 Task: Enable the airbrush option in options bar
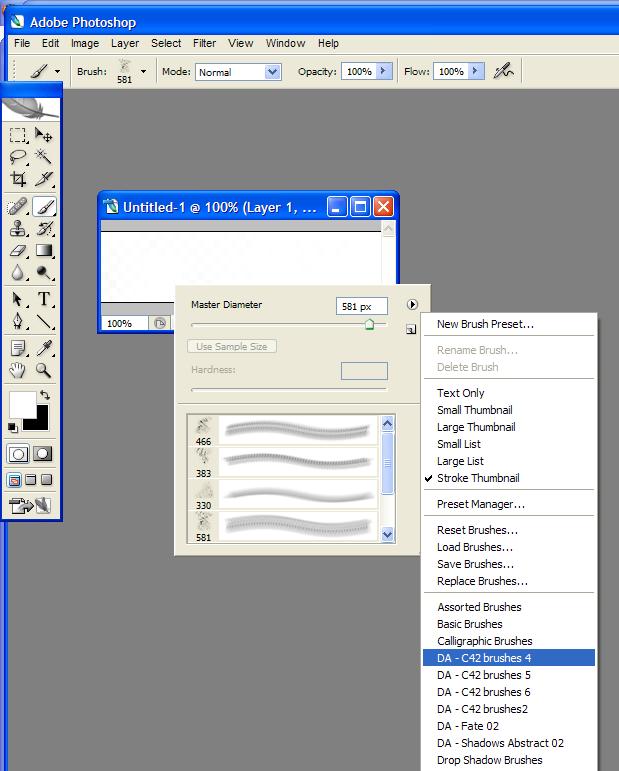[505, 71]
